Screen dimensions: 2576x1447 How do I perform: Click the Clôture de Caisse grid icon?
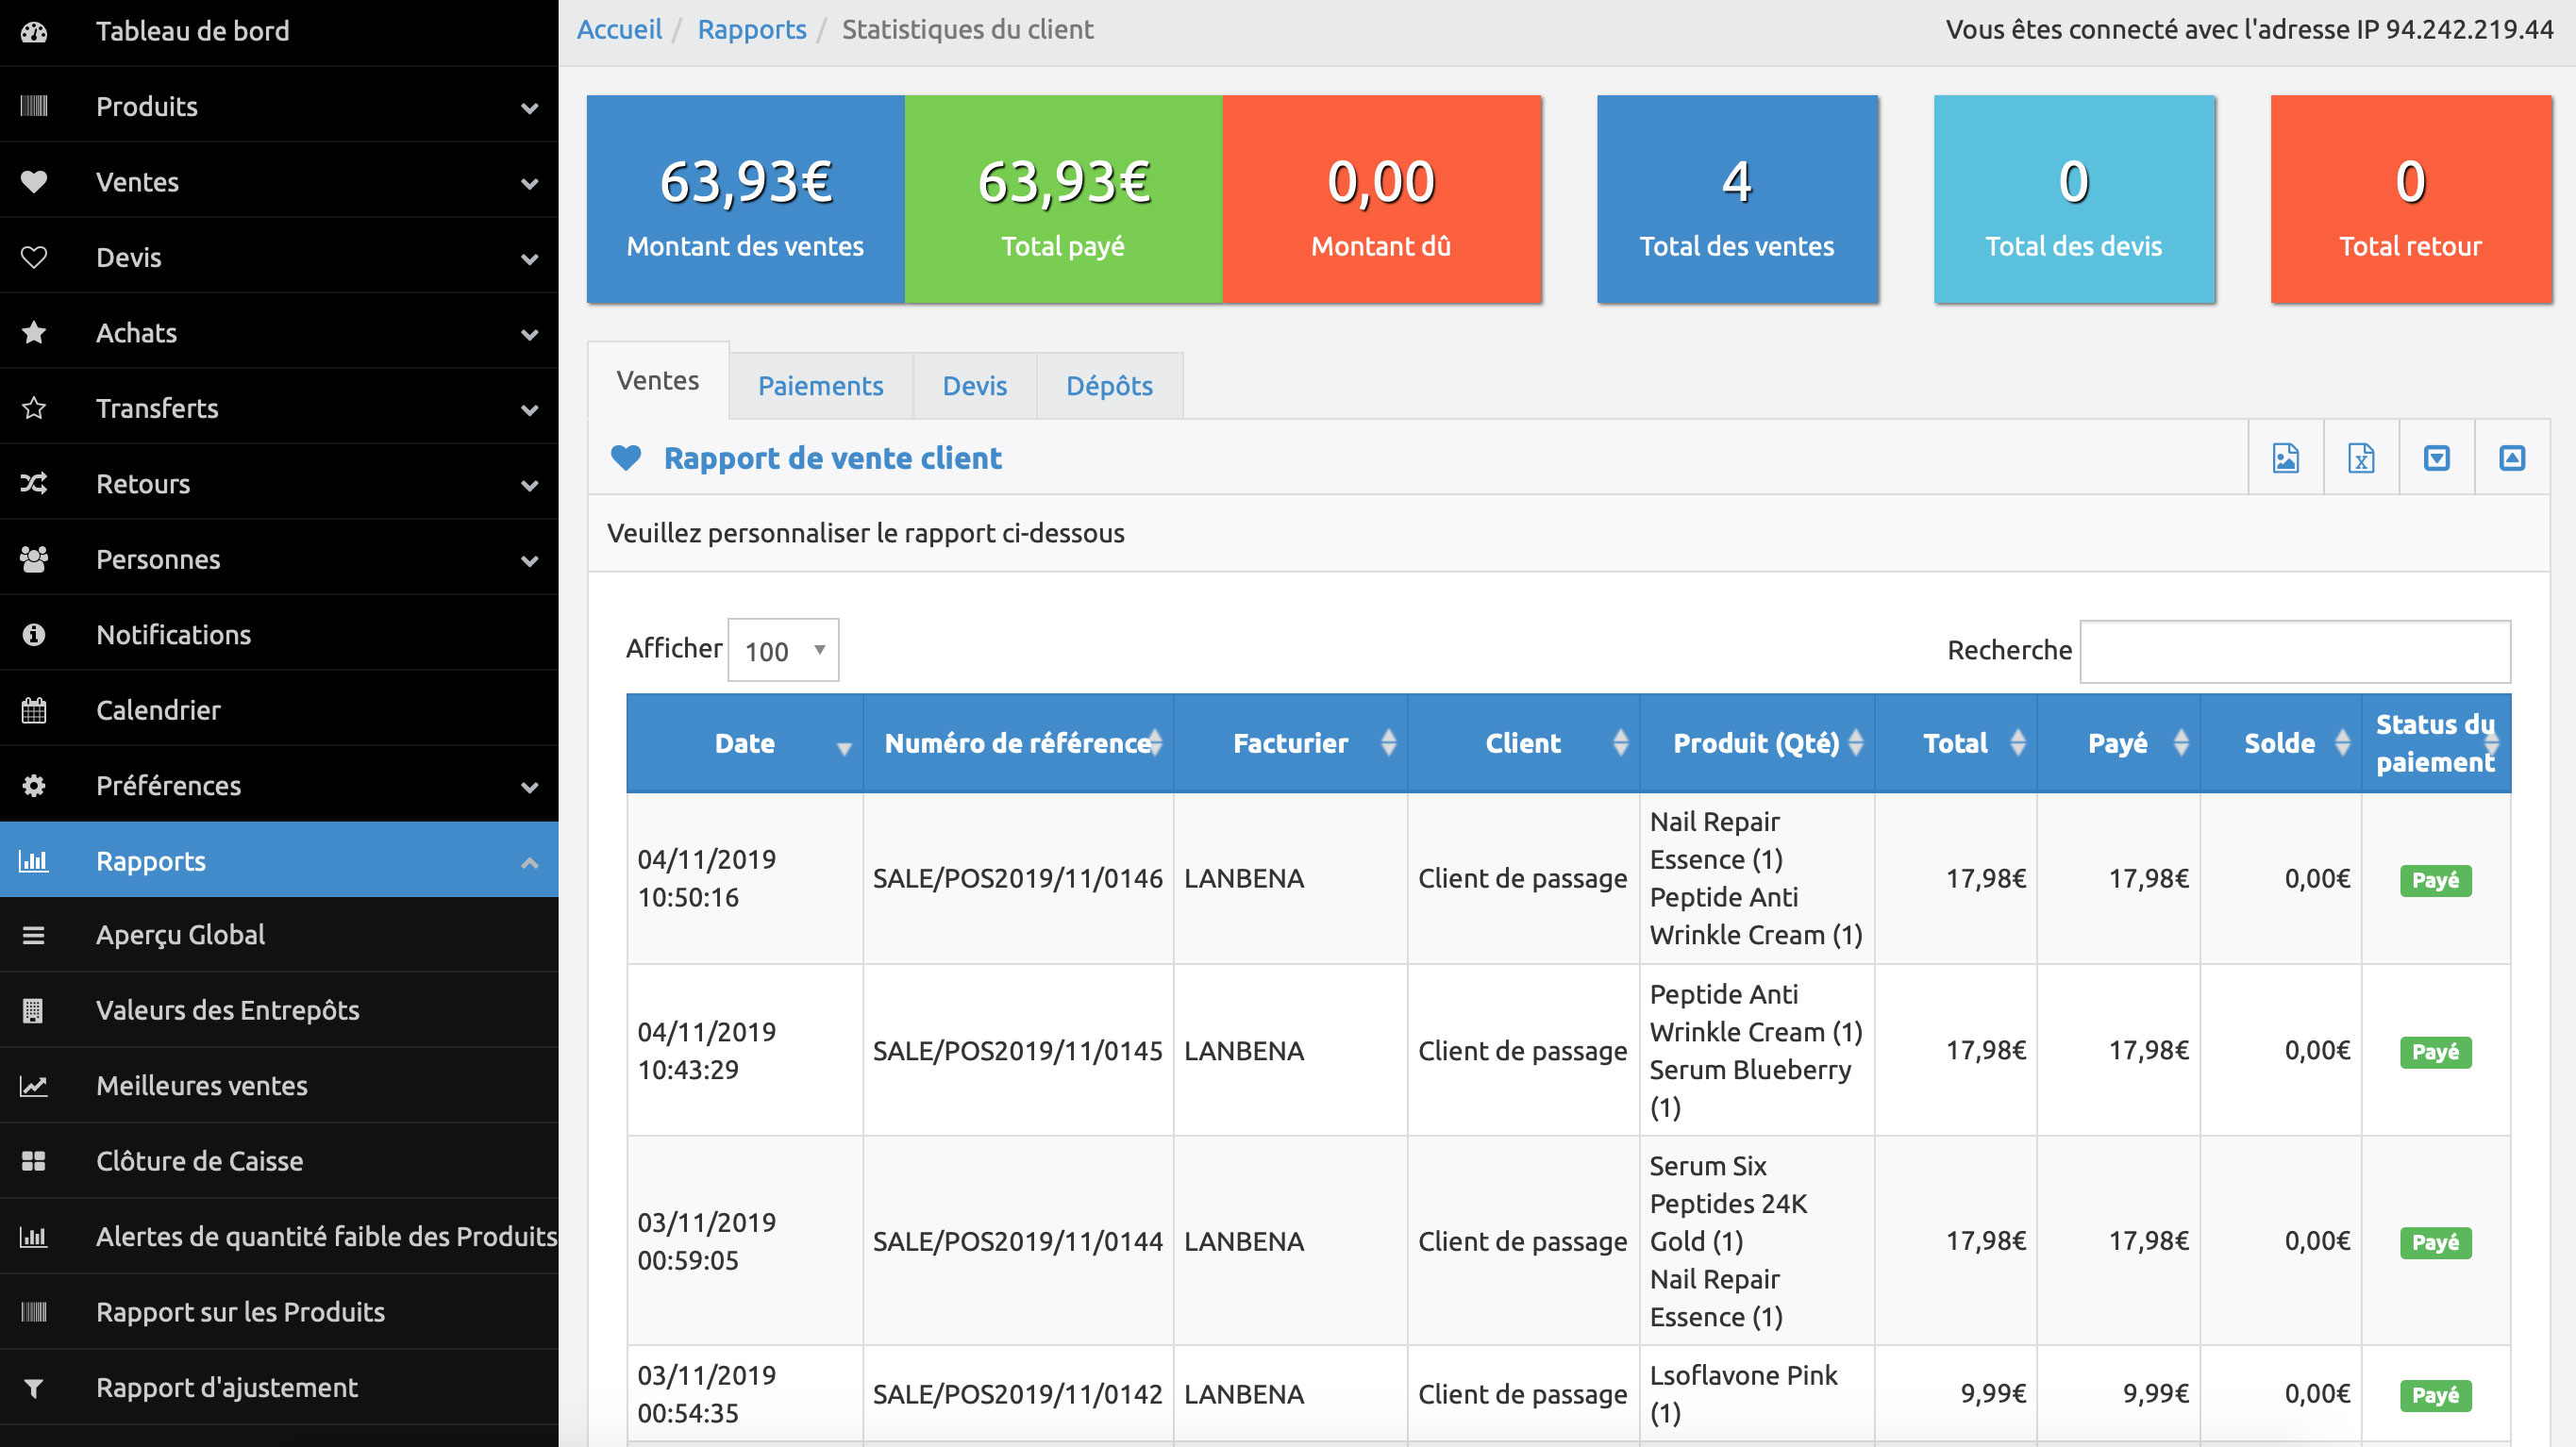pyautogui.click(x=34, y=1161)
